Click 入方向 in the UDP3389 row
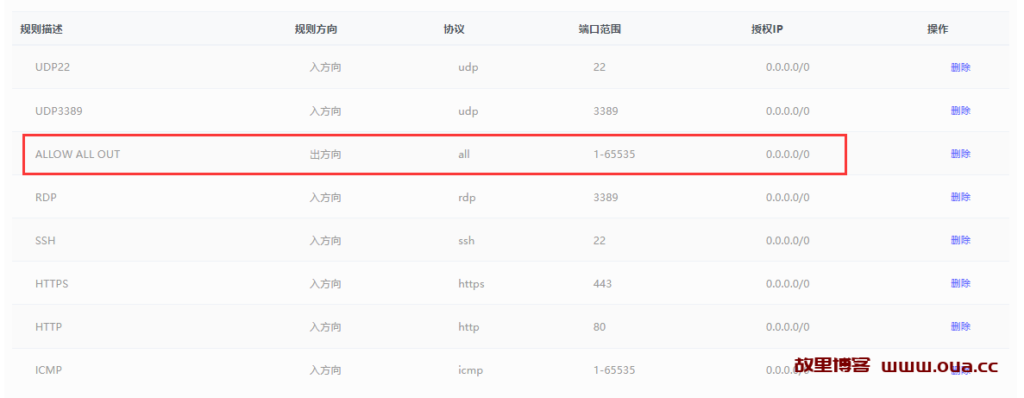The image size is (1024, 398). coord(325,111)
